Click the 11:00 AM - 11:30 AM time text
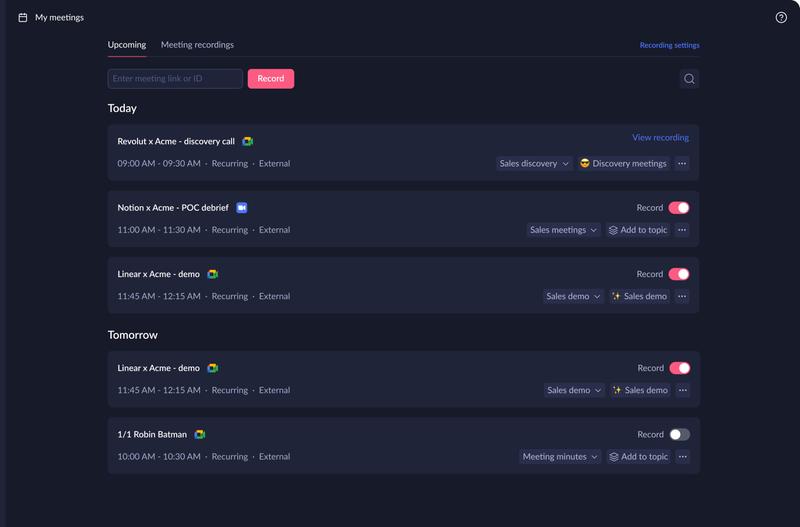The image size is (800, 527). tap(159, 230)
